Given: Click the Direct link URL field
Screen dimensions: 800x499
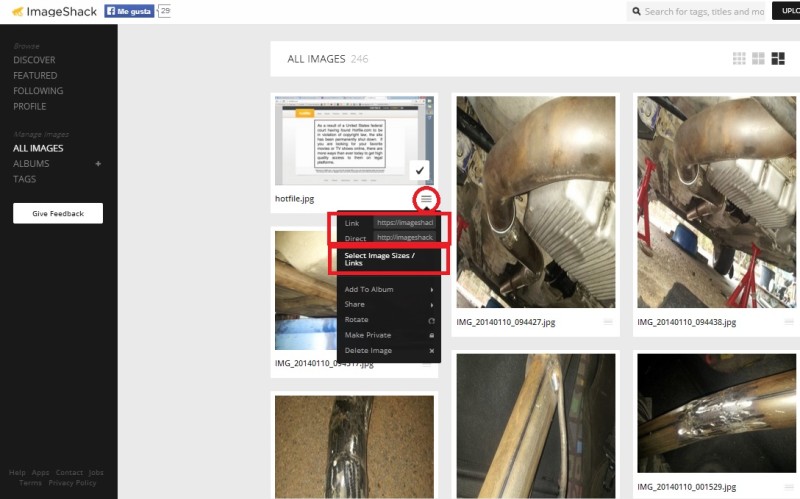Looking at the screenshot, I should tap(404, 238).
